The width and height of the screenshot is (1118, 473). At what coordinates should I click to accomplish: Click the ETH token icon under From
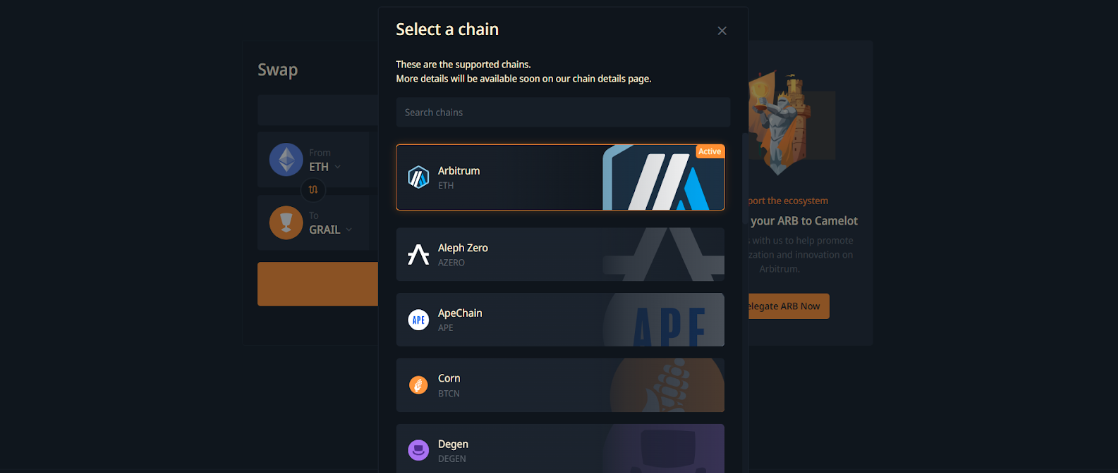pyautogui.click(x=286, y=159)
